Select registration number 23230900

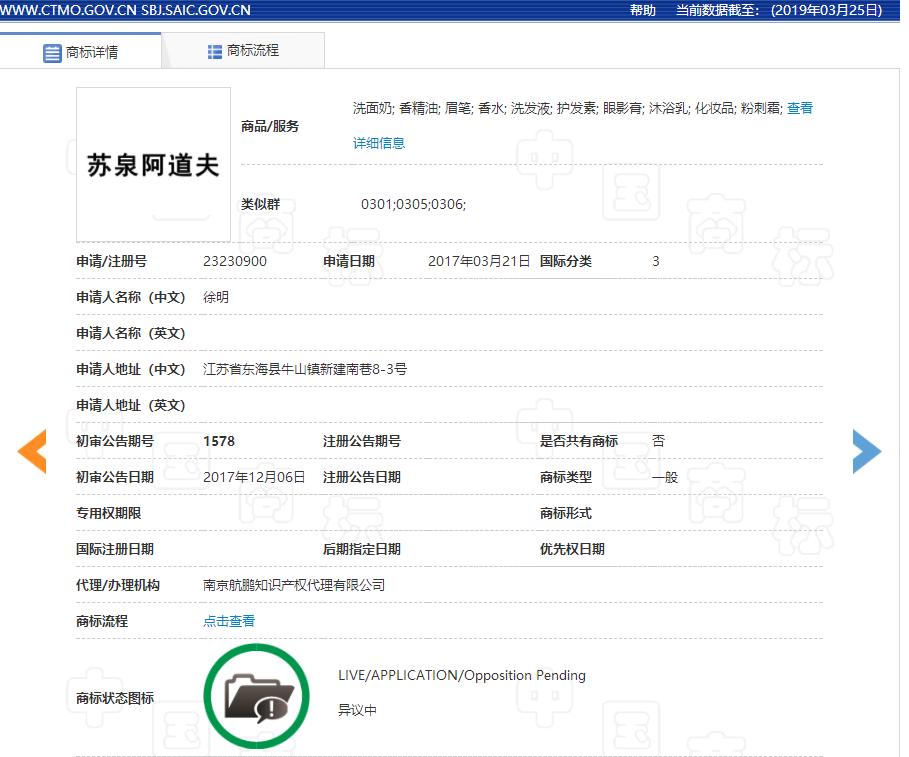(x=235, y=261)
